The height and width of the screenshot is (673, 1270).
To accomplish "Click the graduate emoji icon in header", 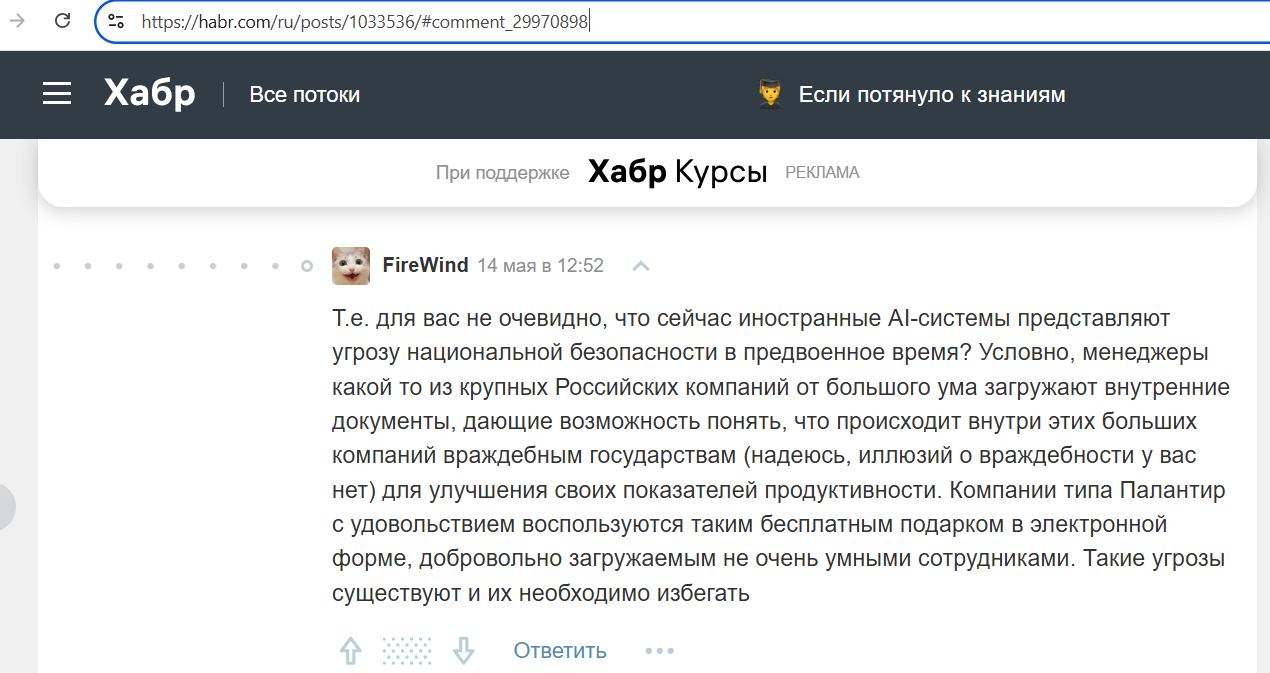I will point(770,95).
